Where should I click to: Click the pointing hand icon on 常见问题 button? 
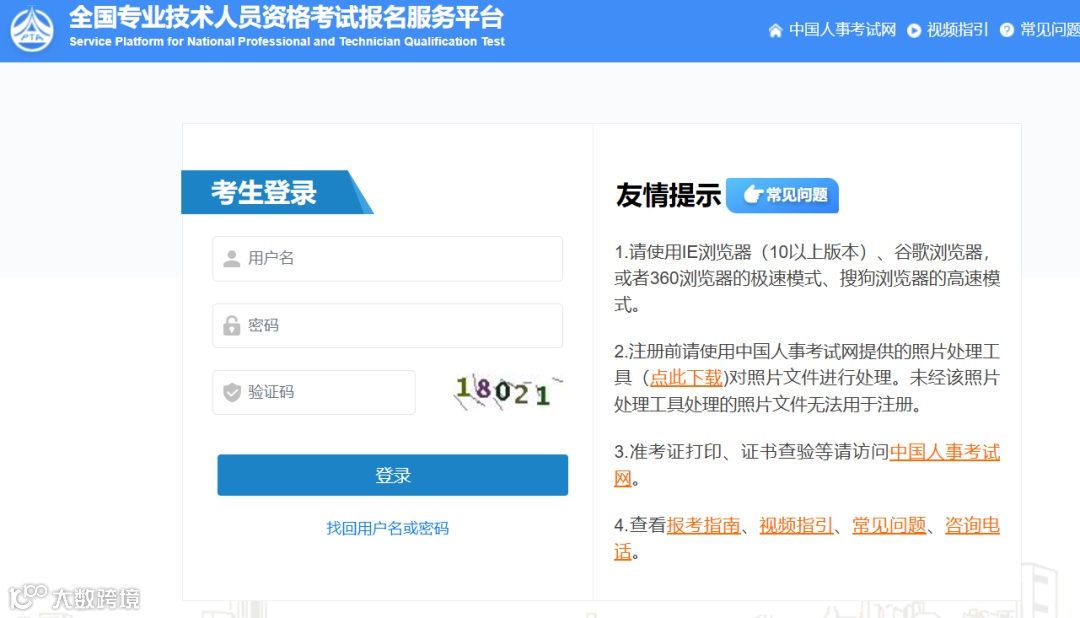click(753, 194)
